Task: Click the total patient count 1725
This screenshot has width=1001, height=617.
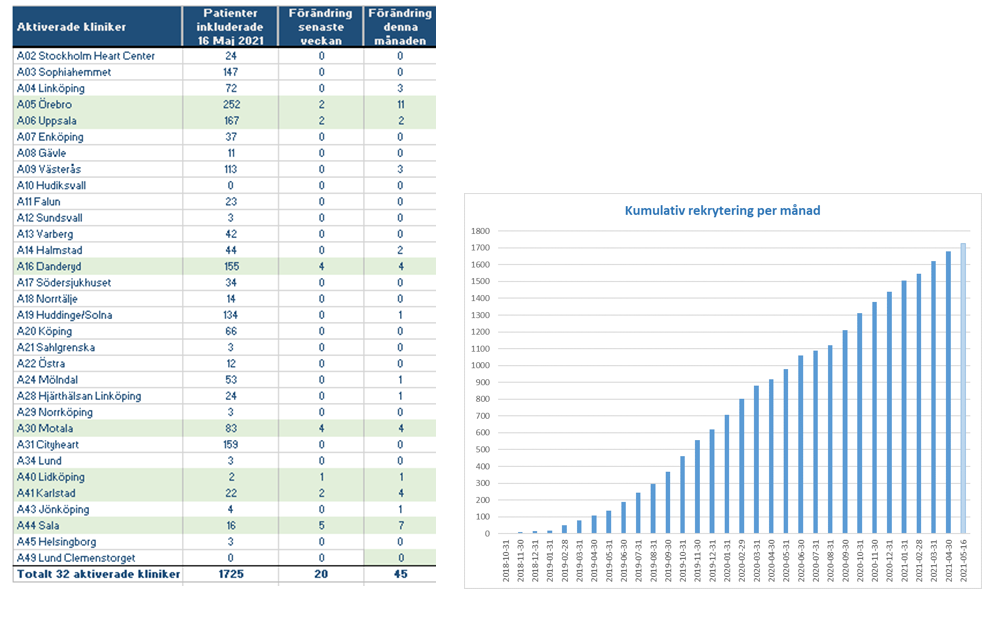Action: pos(231,574)
